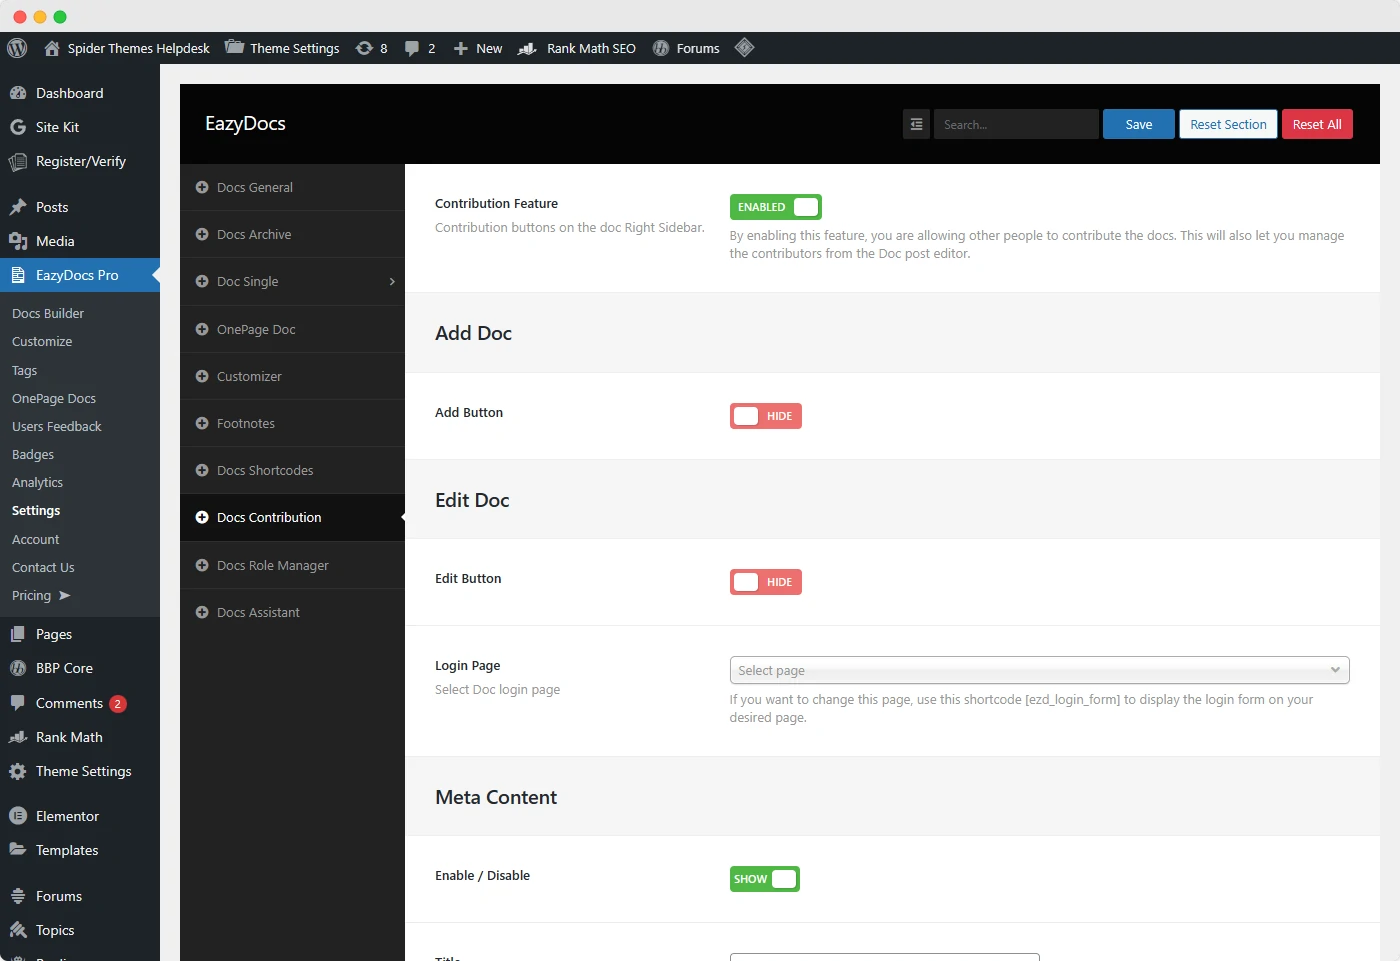The image size is (1400, 961).
Task: Open Media via its sidebar icon
Action: (x=18, y=241)
